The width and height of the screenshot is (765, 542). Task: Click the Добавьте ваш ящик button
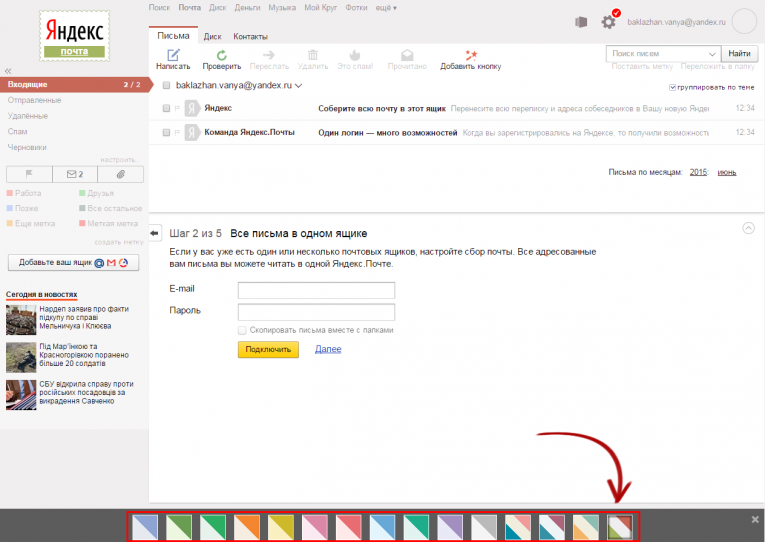coord(74,262)
